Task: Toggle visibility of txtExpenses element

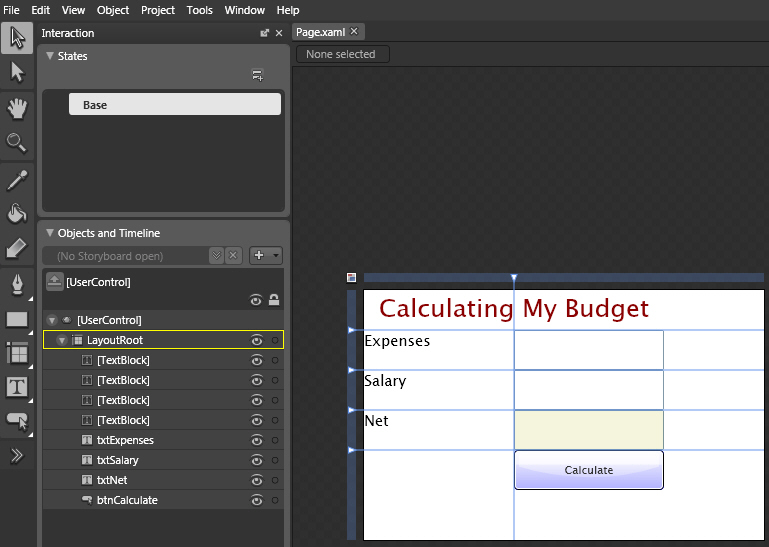Action: (x=257, y=440)
